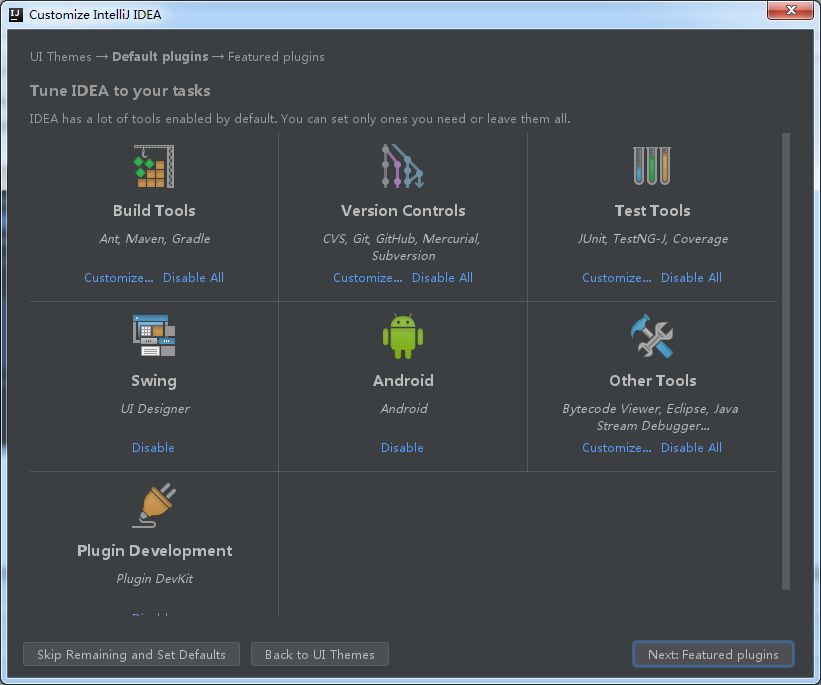The height and width of the screenshot is (685, 821).
Task: Proceed to Next: Featured plugins
Action: pos(713,654)
